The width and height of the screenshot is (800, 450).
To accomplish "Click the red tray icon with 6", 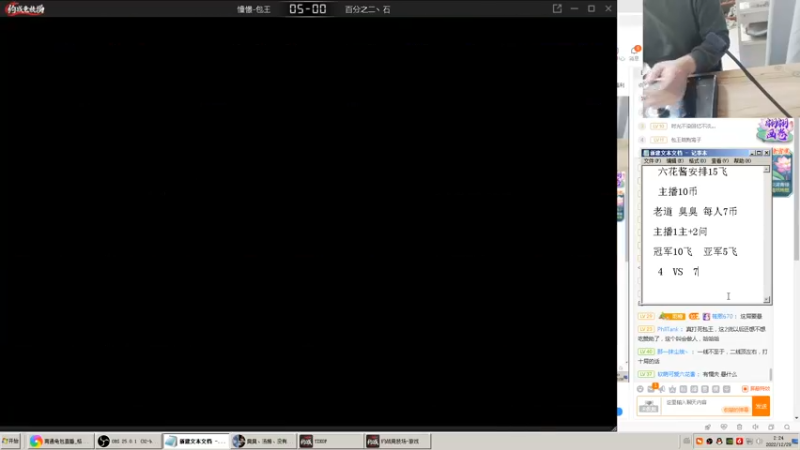I will point(739,441).
